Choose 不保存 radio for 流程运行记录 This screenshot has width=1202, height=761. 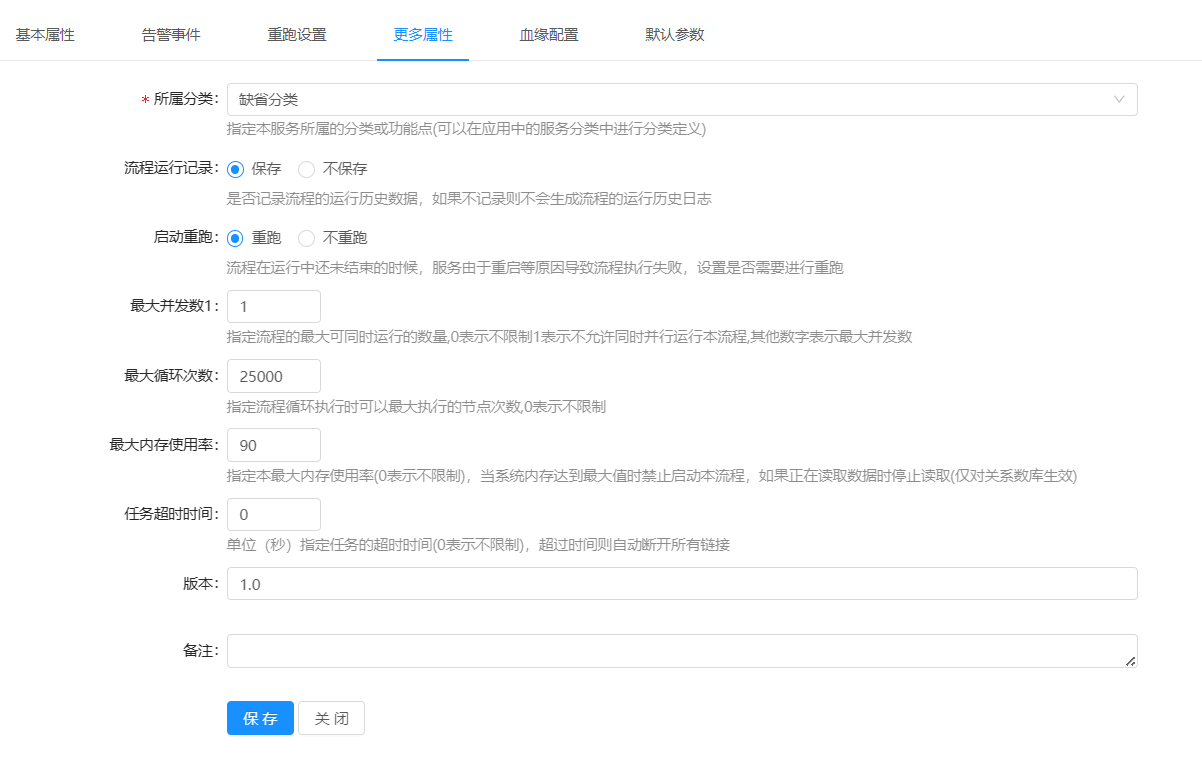[307, 169]
